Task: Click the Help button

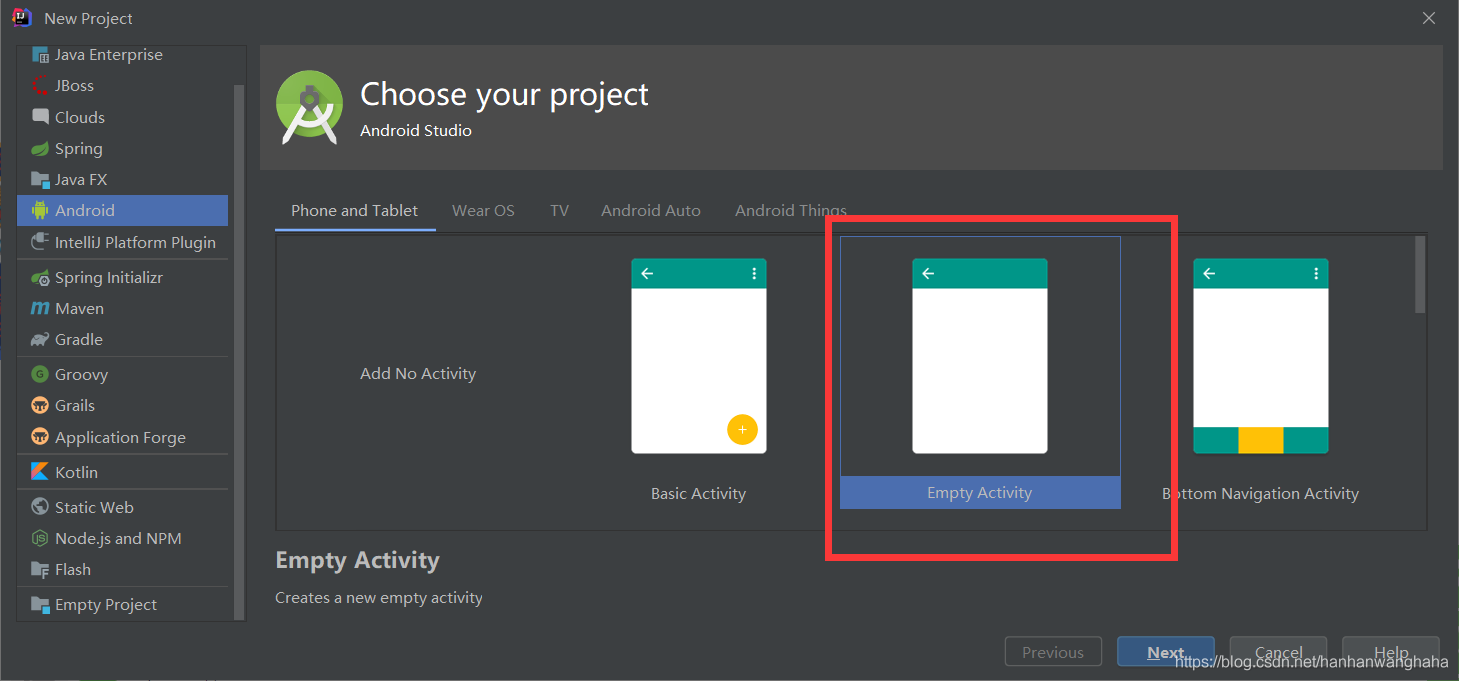Action: coord(1391,652)
